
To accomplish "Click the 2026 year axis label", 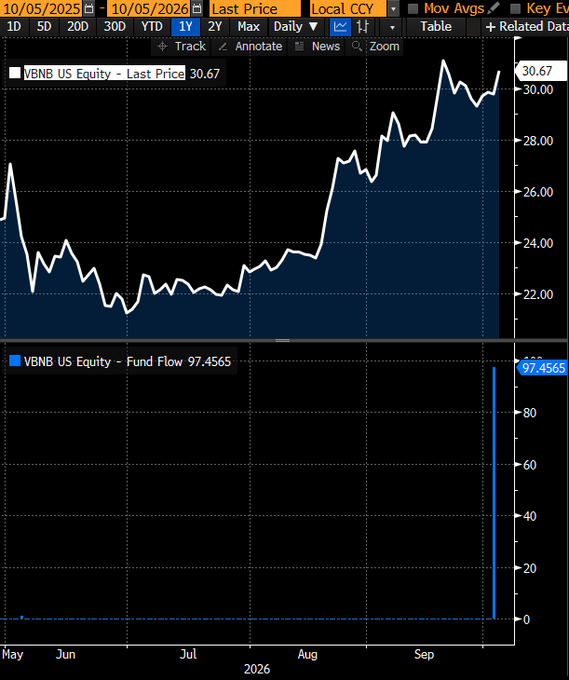I will click(257, 669).
